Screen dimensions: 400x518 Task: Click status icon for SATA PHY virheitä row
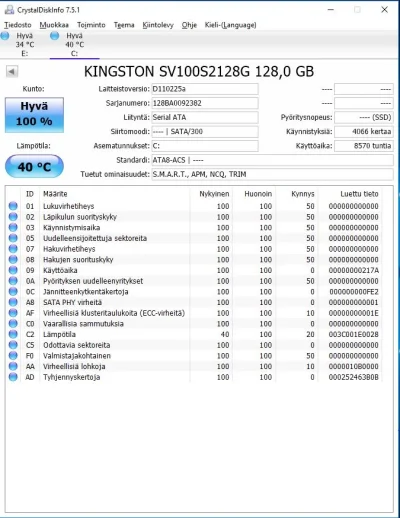[13, 302]
